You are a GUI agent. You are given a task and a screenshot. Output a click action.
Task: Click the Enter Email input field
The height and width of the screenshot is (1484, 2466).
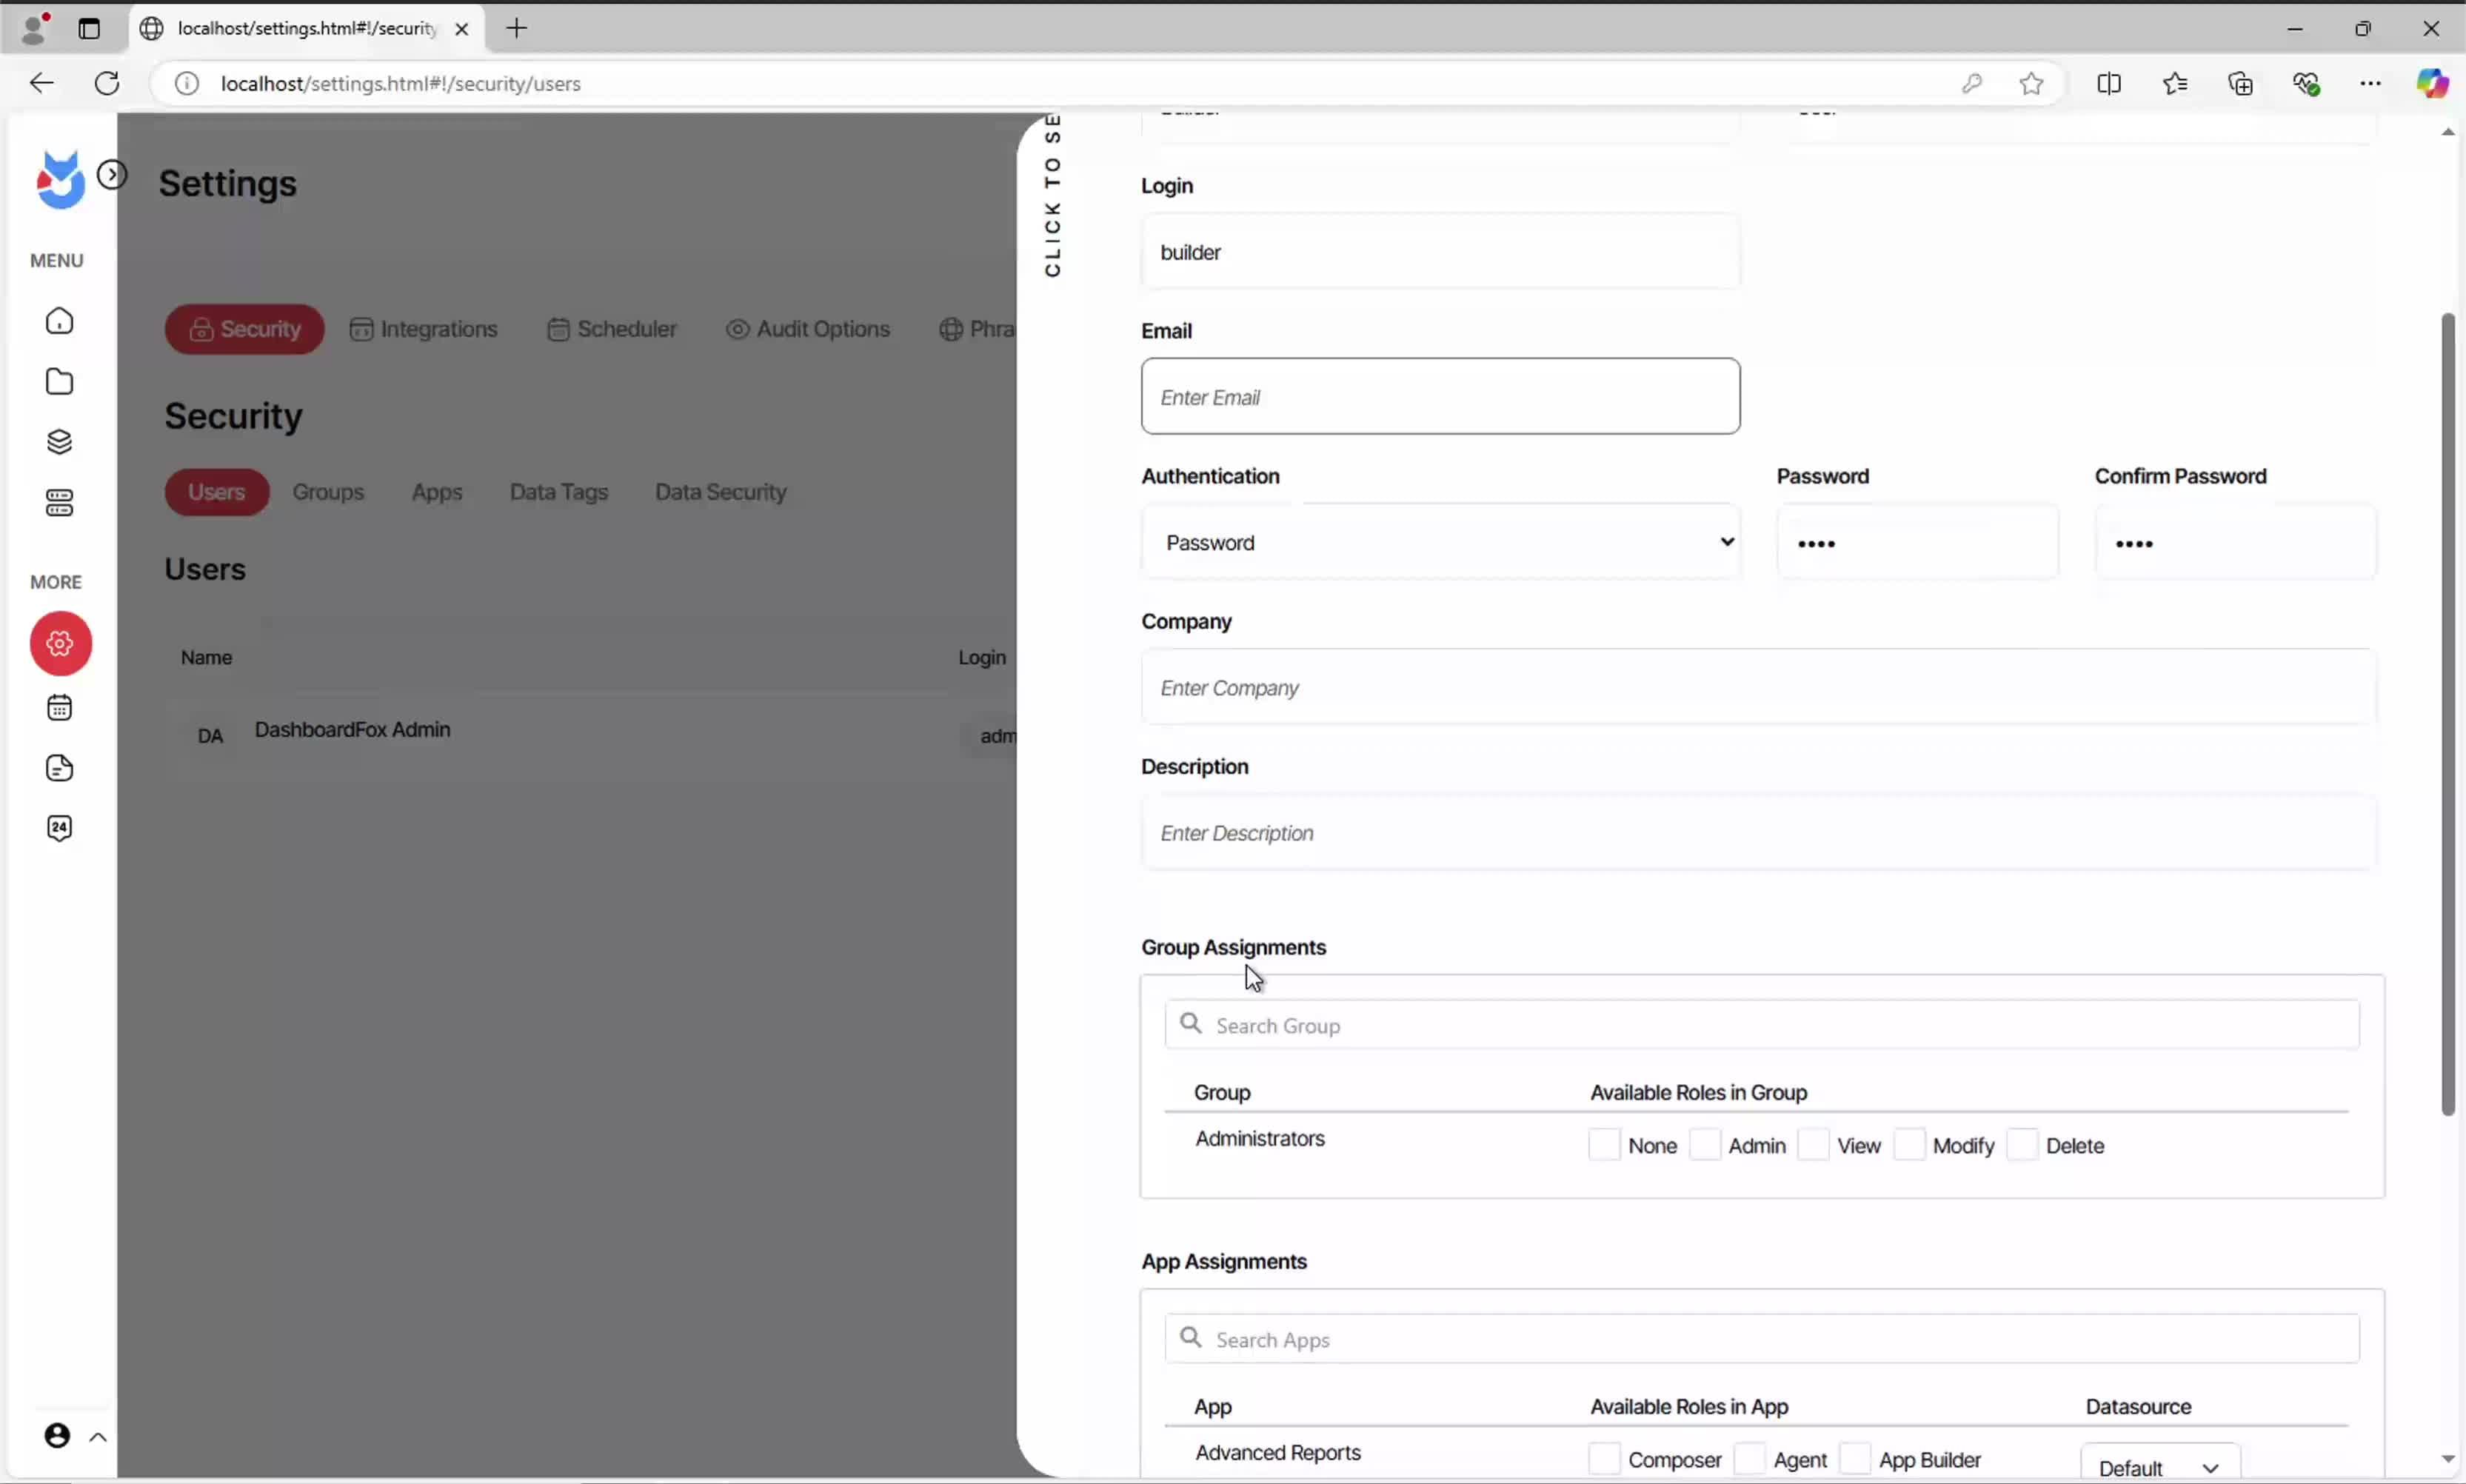point(1440,397)
